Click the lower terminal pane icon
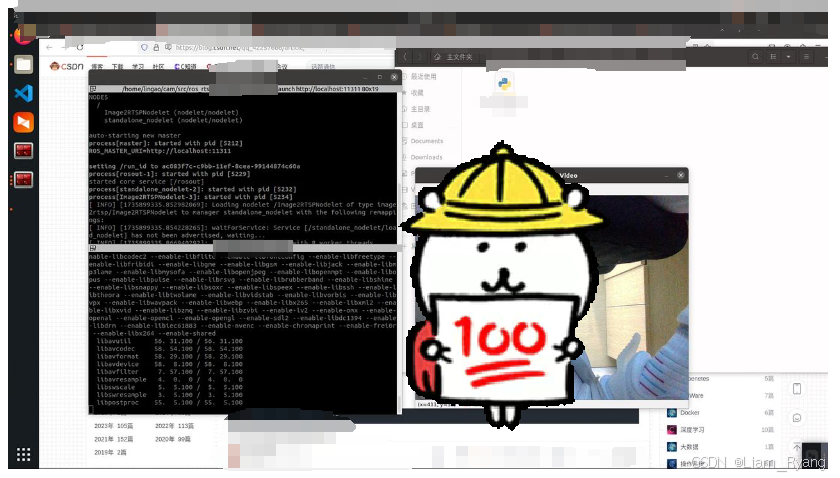The height and width of the screenshot is (478, 840). point(93,248)
